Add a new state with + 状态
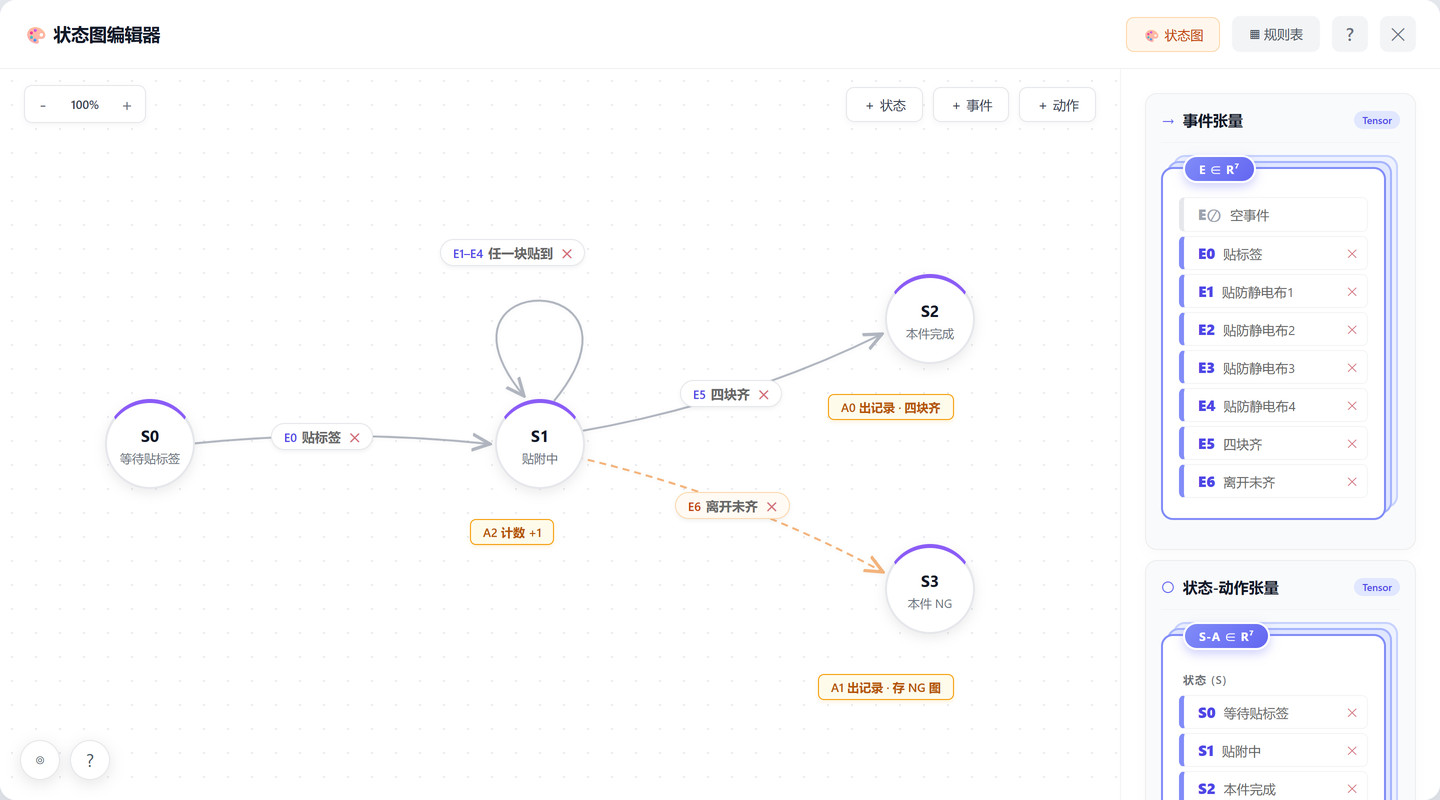 (x=885, y=105)
